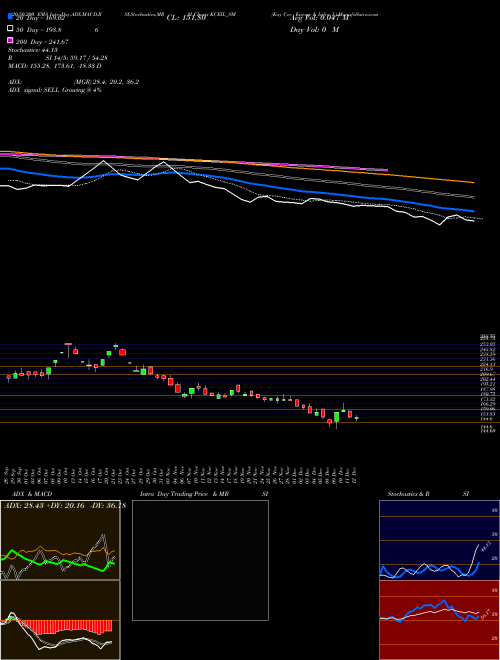This screenshot has height=660, width=500.
Task: Click the 'ADX signal: SELL' text
Action: [x=34, y=90]
